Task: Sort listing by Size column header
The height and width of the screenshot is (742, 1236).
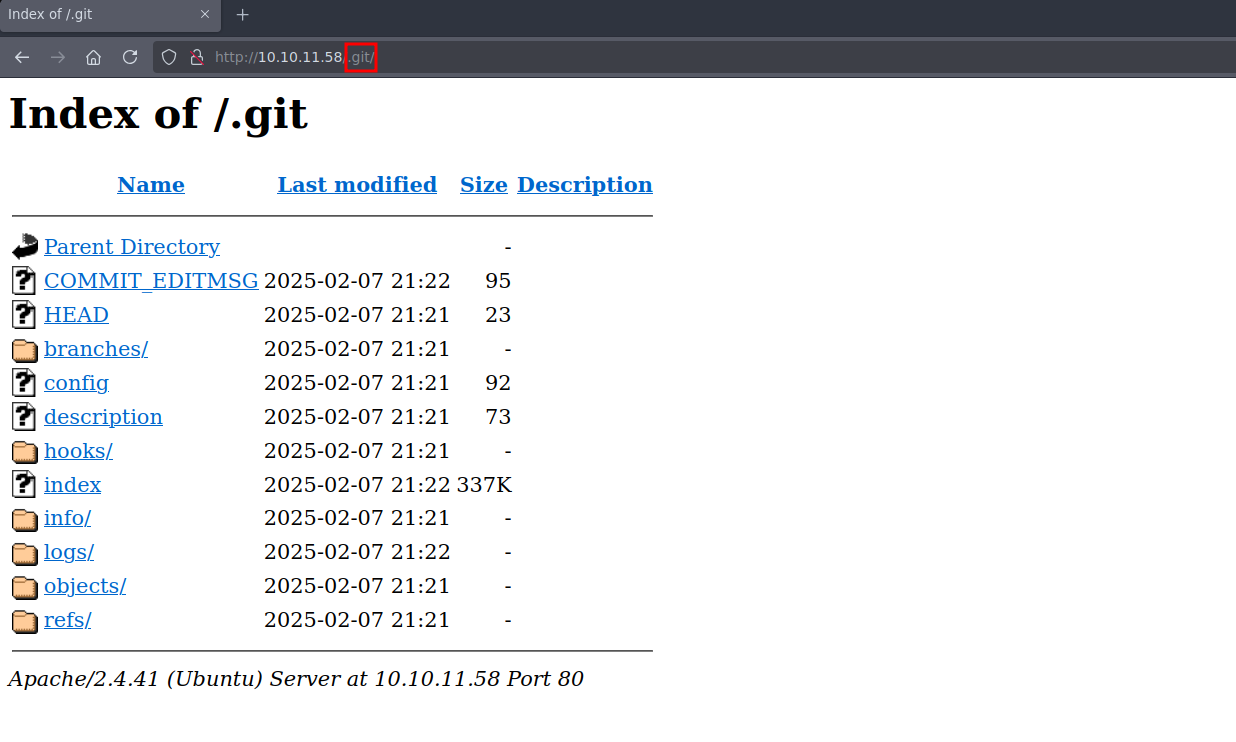Action: pyautogui.click(x=483, y=185)
